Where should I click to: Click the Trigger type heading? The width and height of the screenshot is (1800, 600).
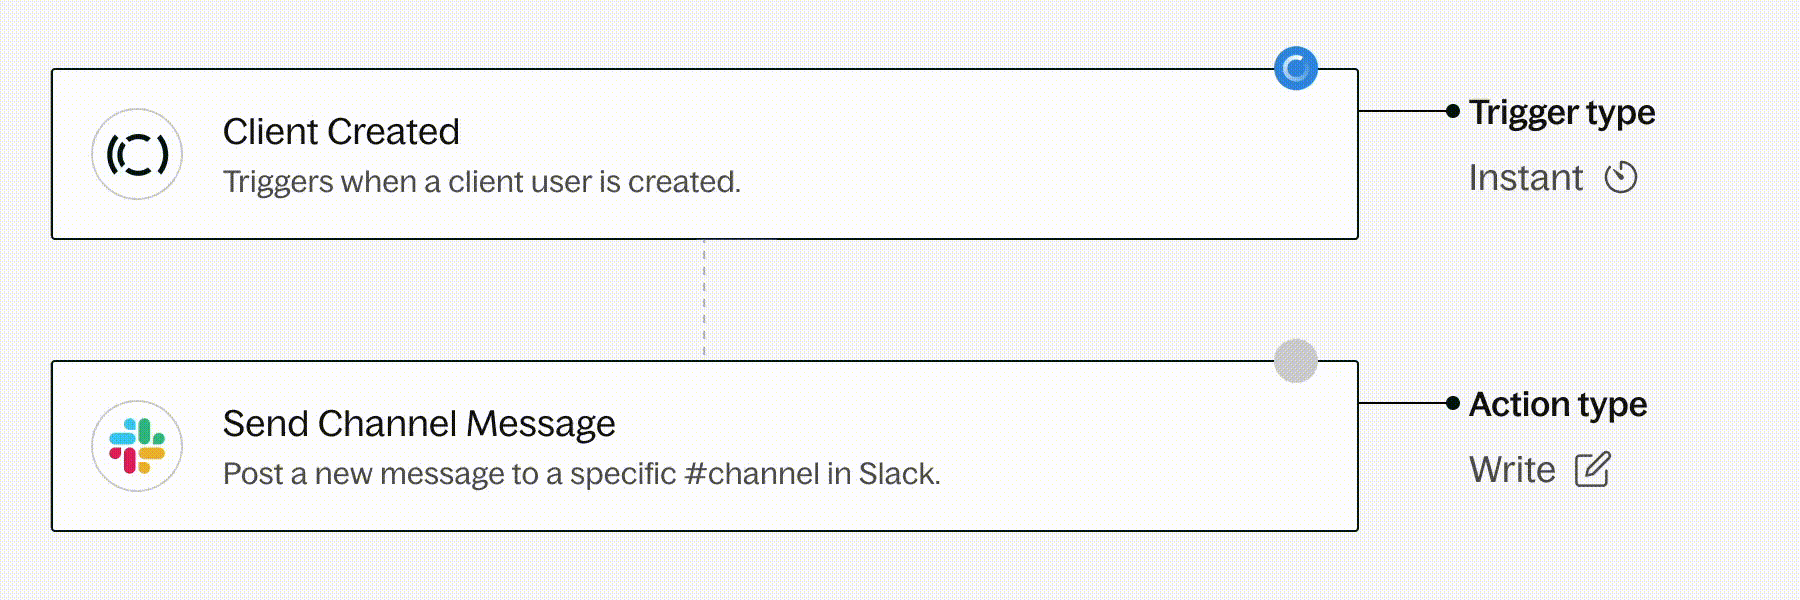pos(1562,113)
